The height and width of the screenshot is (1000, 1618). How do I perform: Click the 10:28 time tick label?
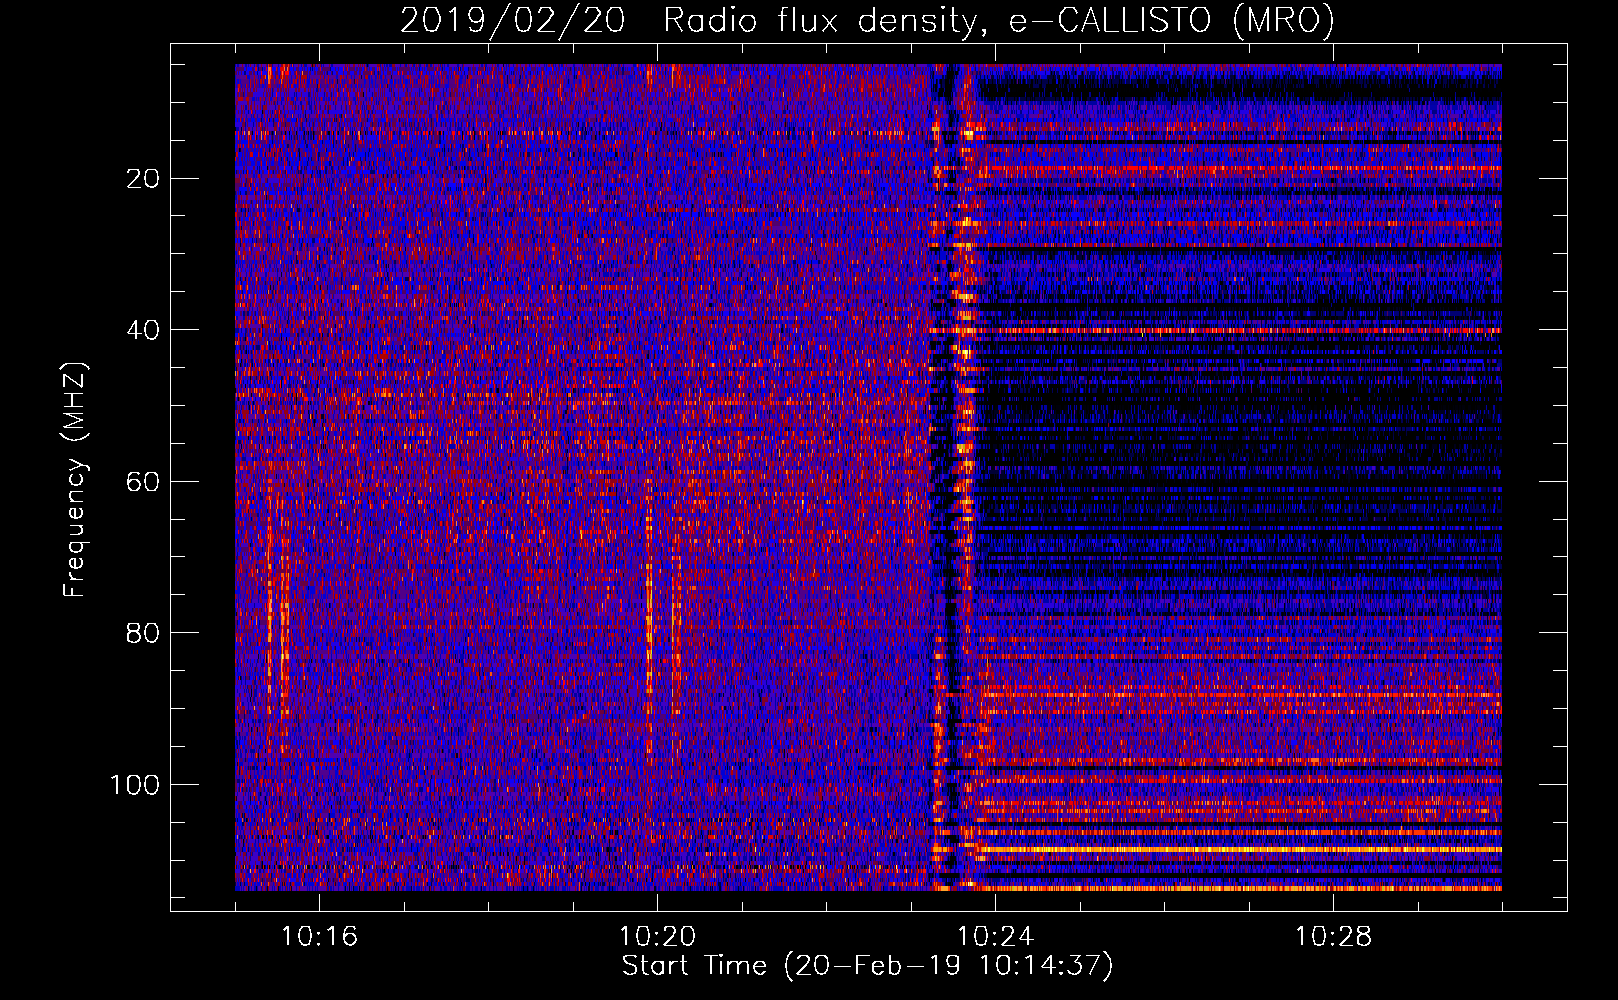click(1333, 937)
